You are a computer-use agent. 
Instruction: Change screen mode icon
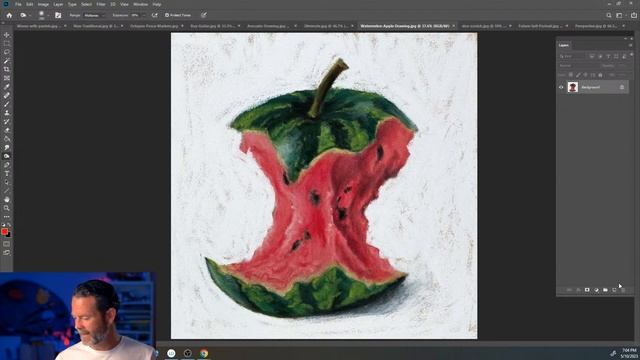7,253
